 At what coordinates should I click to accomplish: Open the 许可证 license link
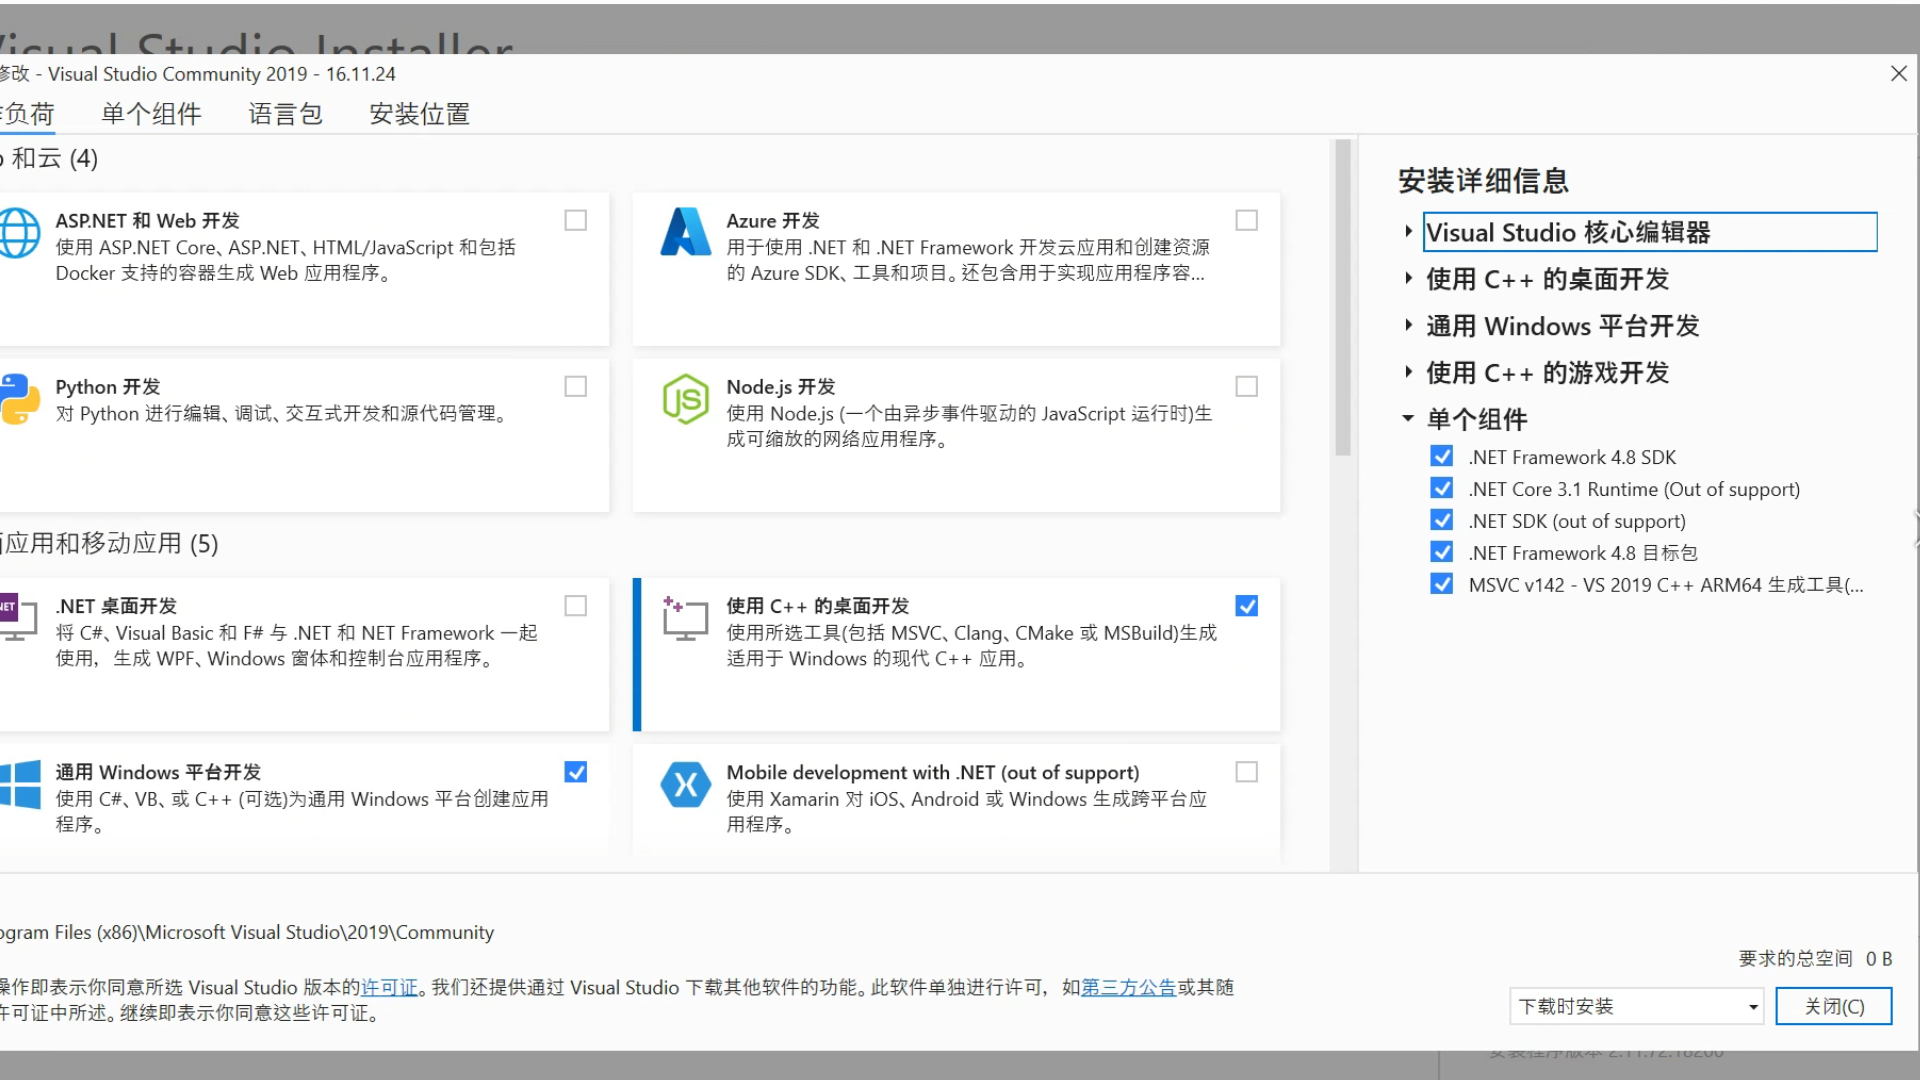pyautogui.click(x=389, y=988)
